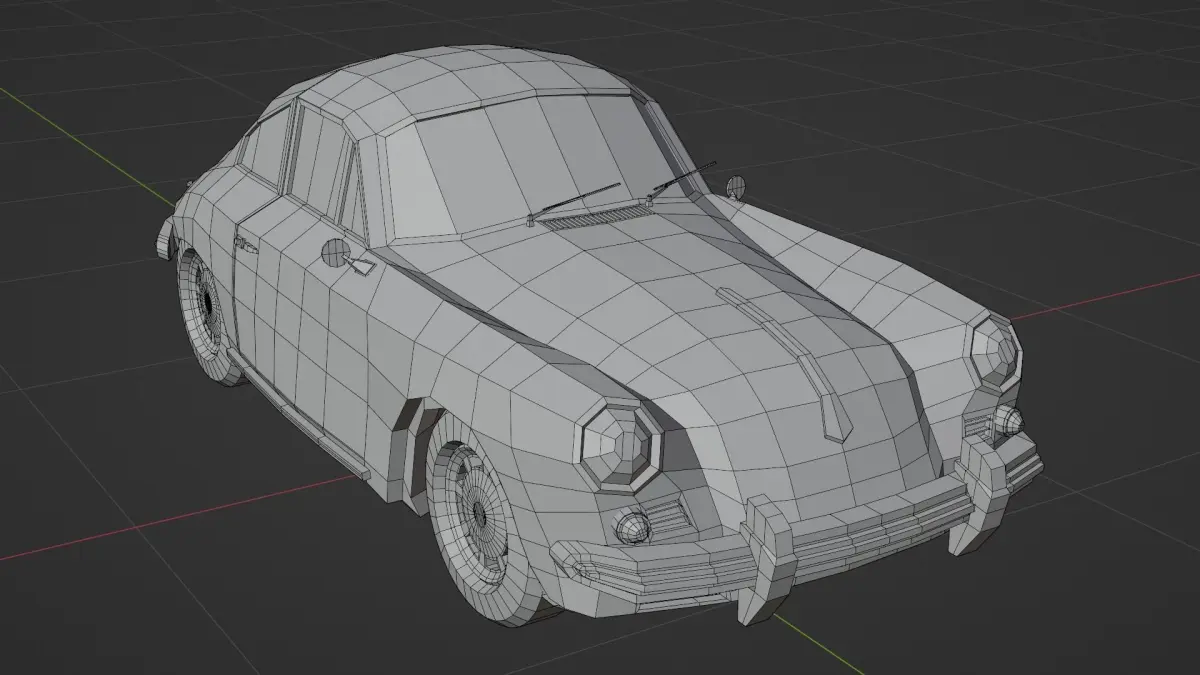
Task: Select the headlight beside the far bumper guard
Action: coord(994,352)
